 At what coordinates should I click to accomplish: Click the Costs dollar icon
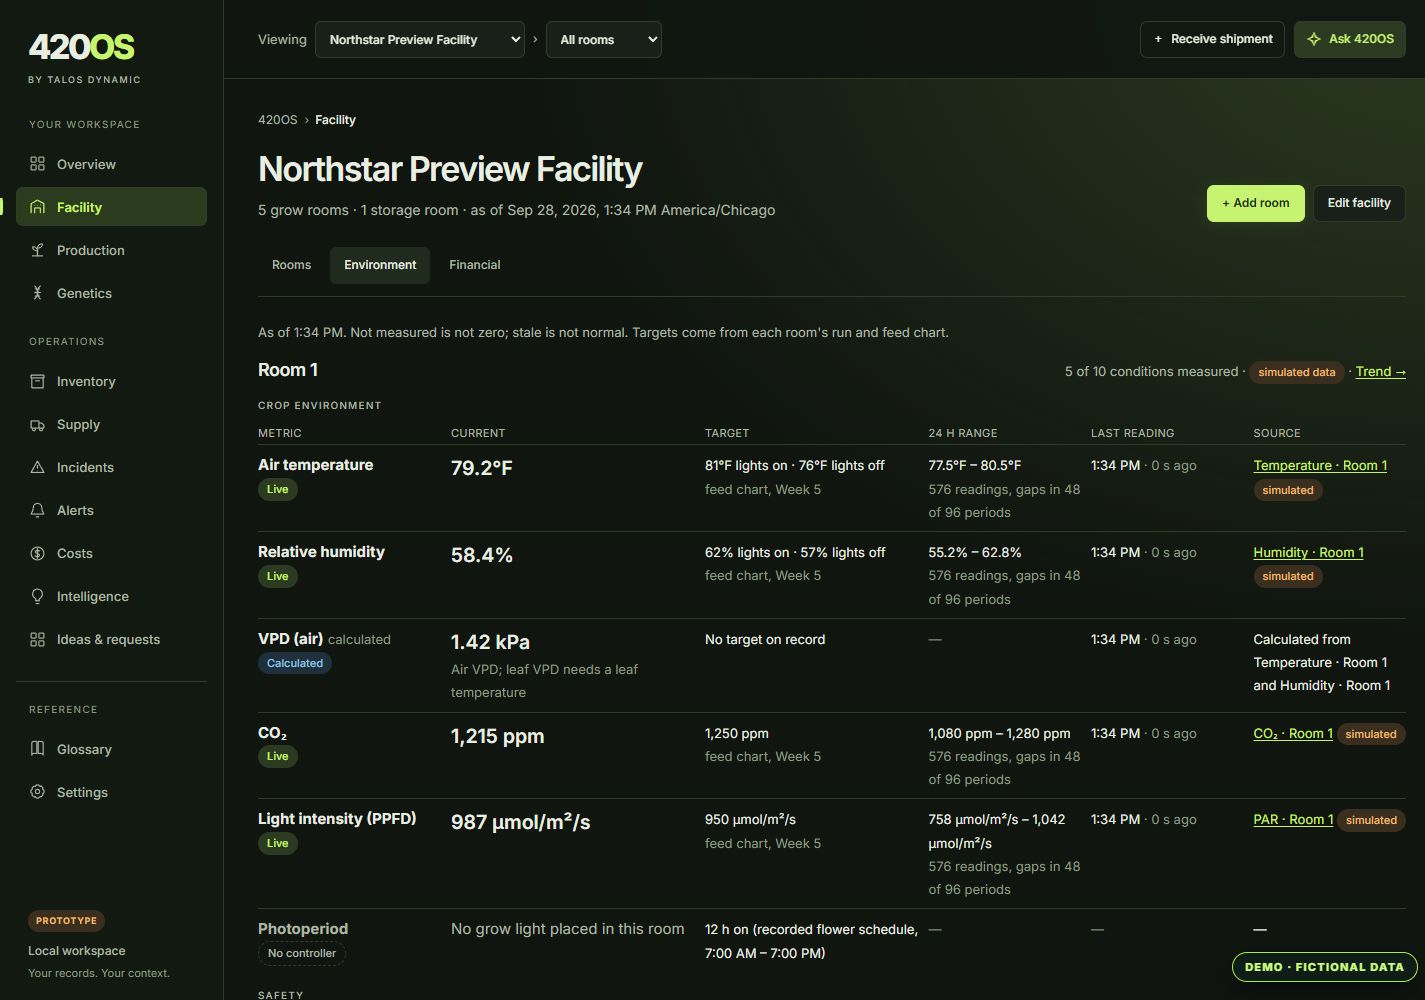pos(37,553)
